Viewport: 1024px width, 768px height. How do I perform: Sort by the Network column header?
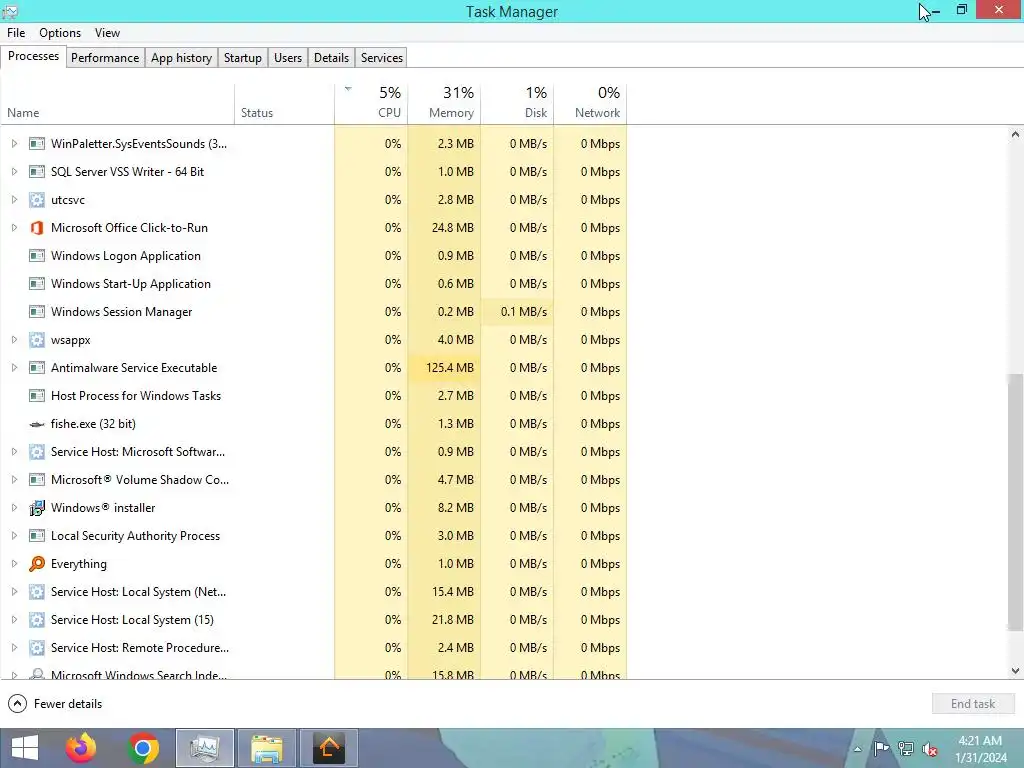(590, 104)
